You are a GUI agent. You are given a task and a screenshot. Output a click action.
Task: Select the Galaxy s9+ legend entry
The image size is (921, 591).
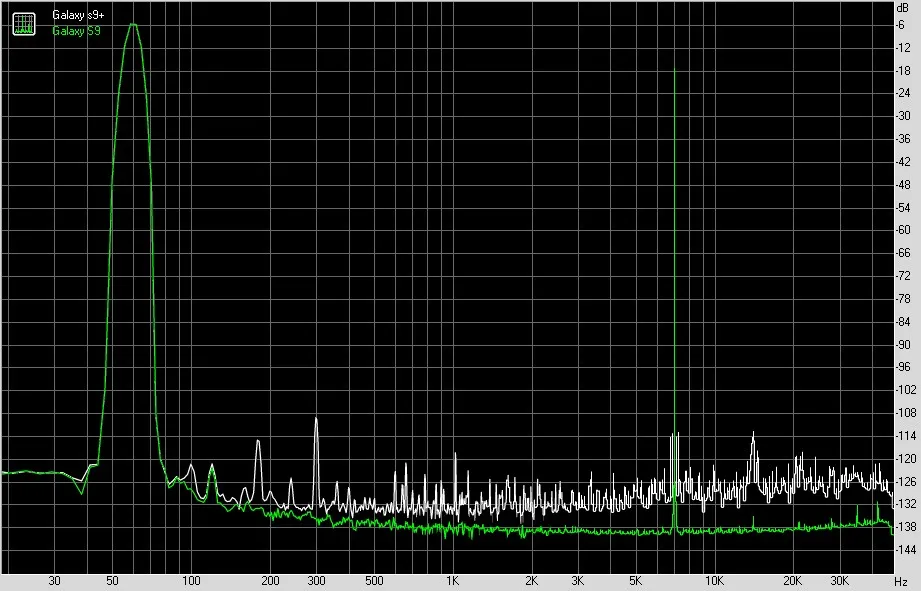pos(78,15)
